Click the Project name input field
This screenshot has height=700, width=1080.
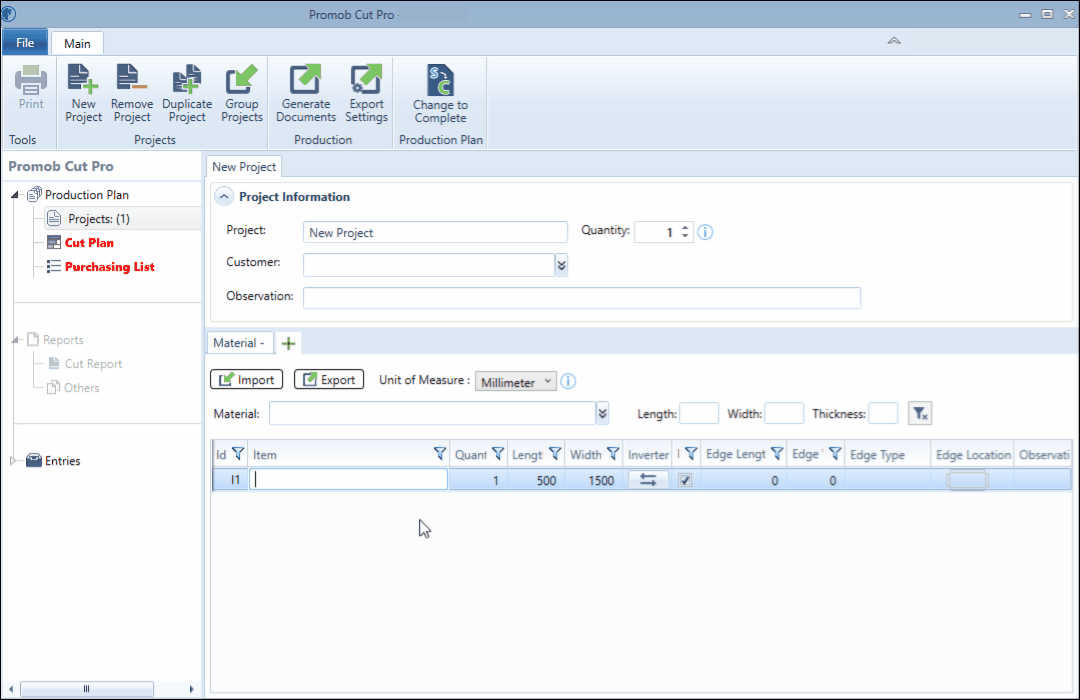[435, 232]
